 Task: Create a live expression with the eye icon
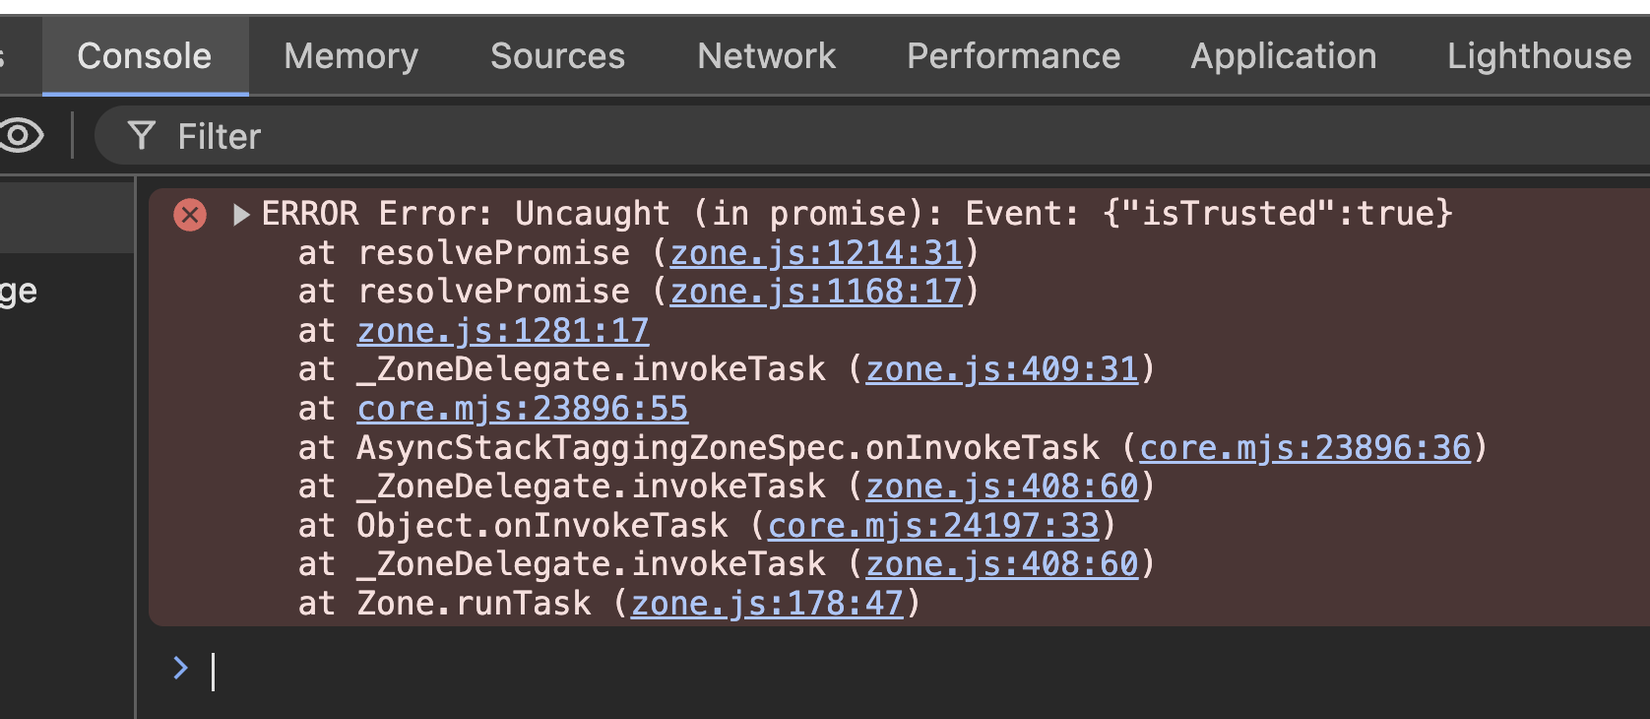click(x=21, y=136)
